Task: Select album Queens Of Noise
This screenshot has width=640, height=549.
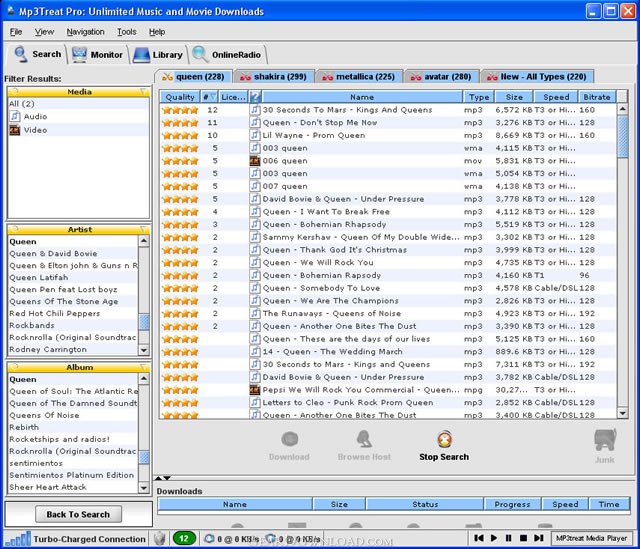Action: [73, 415]
